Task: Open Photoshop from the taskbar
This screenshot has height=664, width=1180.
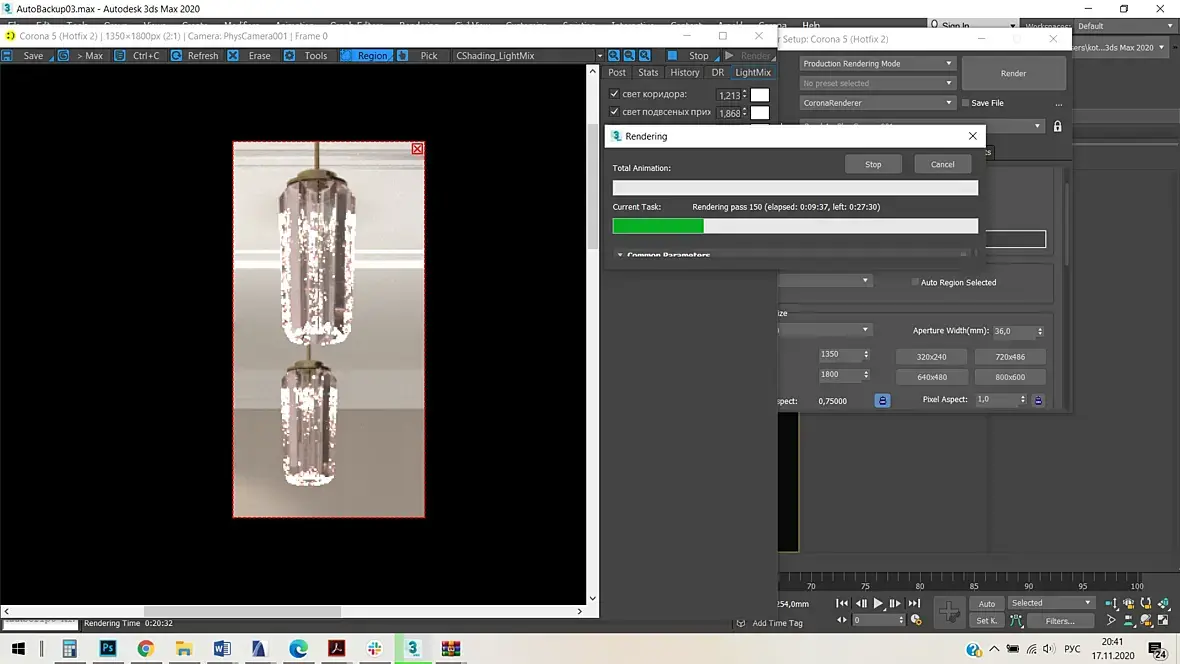Action: click(108, 648)
